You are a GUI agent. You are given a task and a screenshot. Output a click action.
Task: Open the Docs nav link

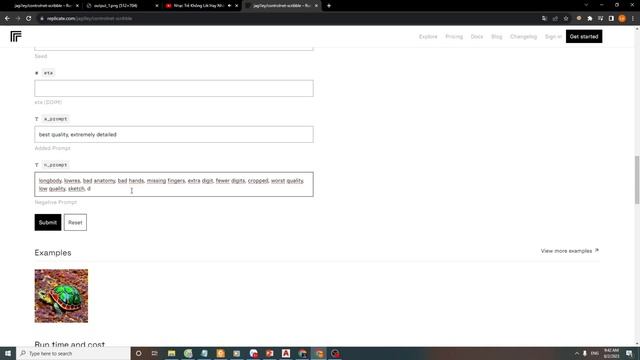coord(477,37)
